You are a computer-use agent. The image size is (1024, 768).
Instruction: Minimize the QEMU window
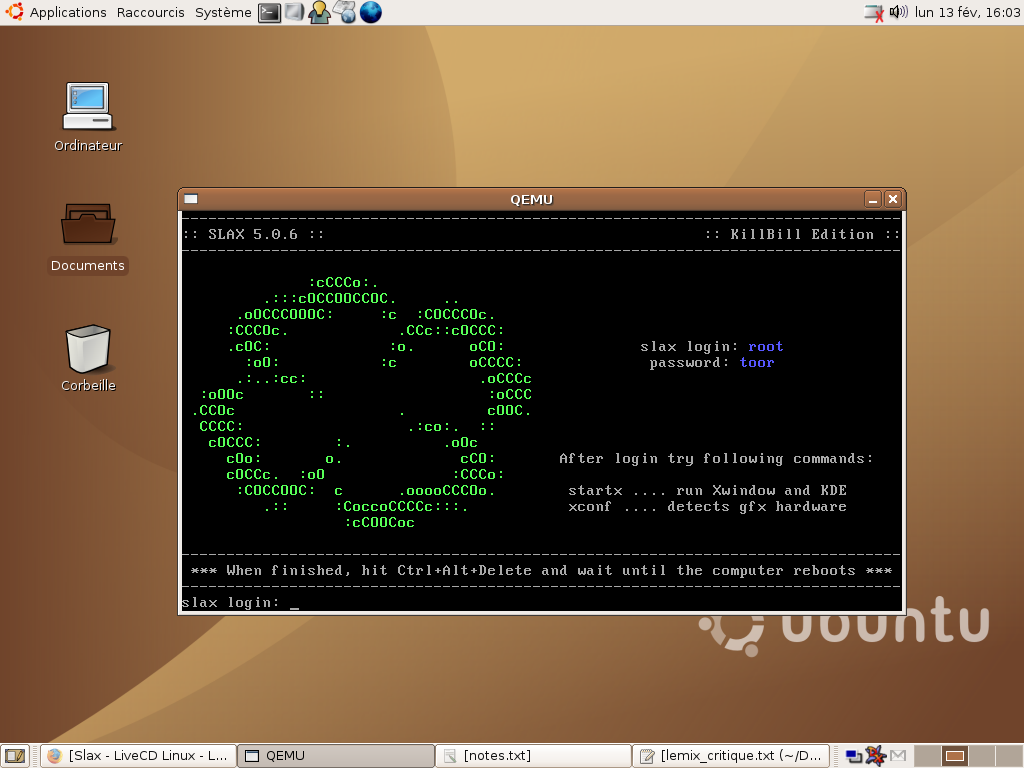click(x=873, y=199)
